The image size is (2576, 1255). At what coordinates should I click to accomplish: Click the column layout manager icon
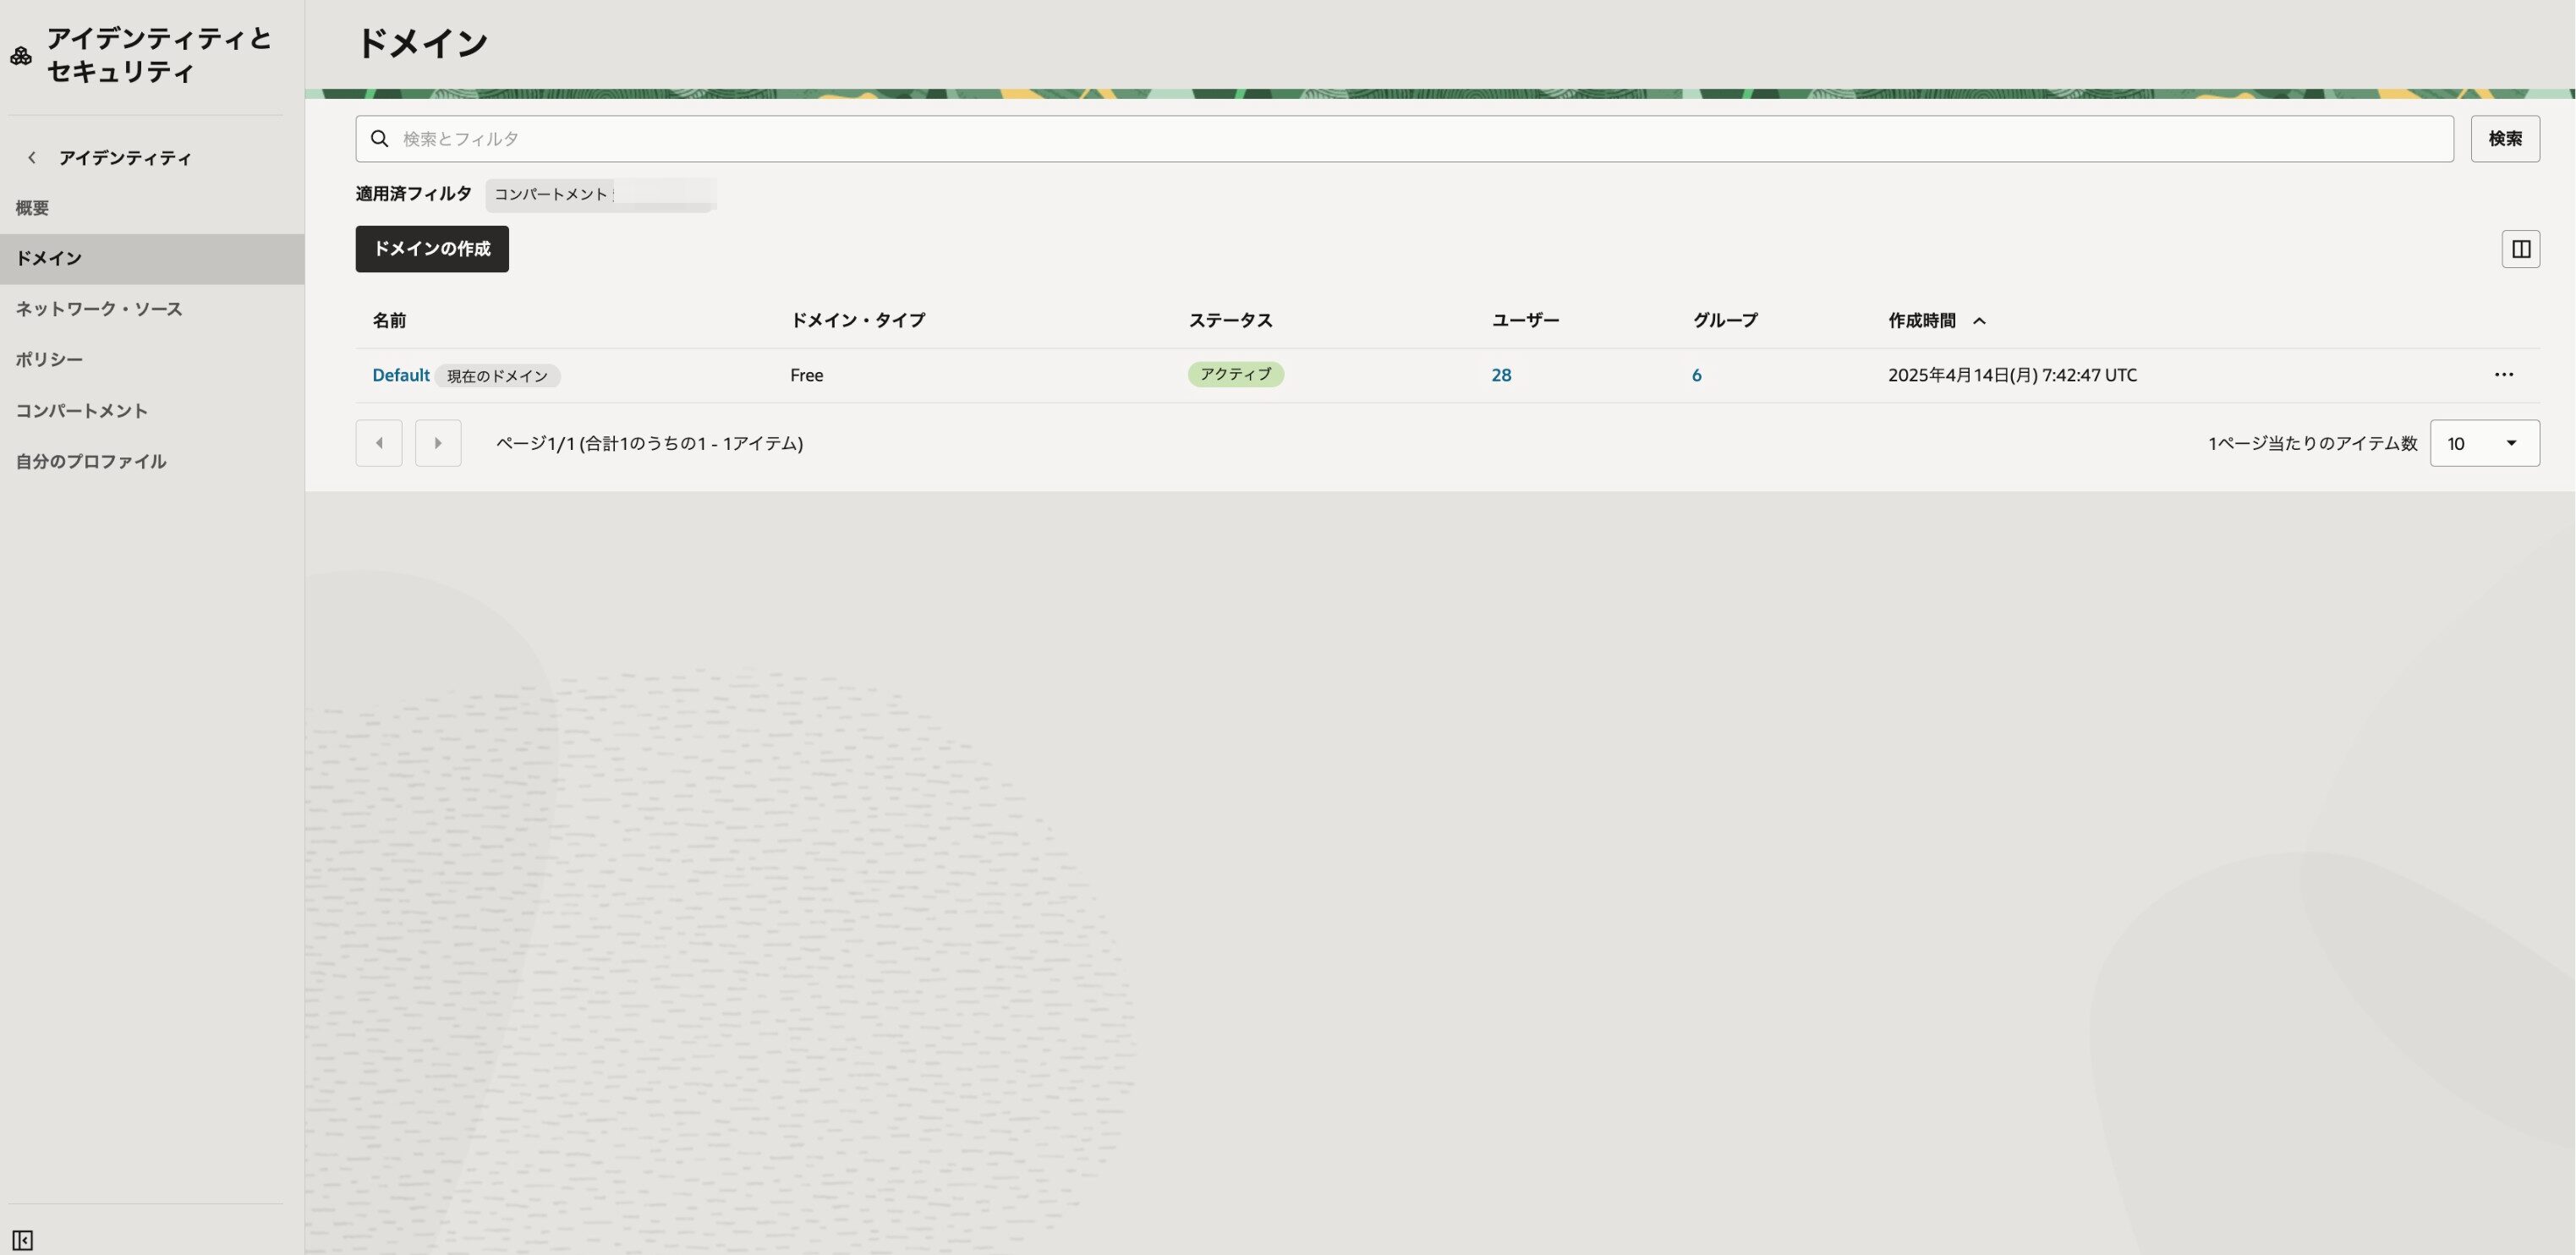(2520, 249)
